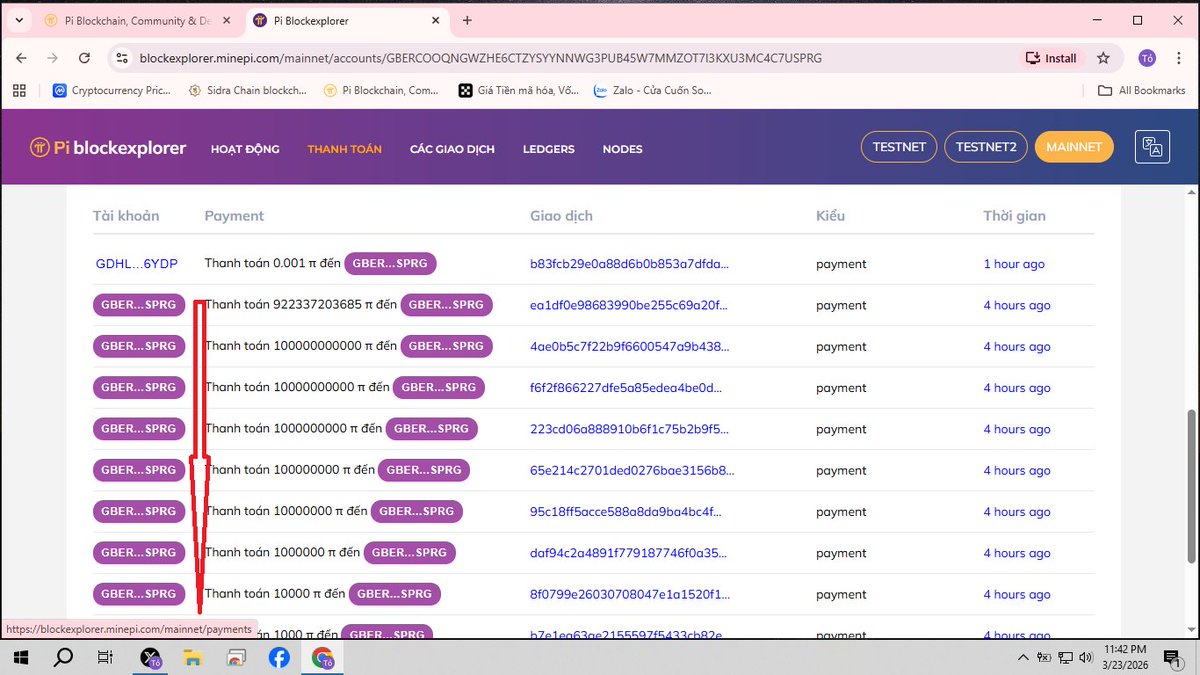This screenshot has height=675, width=1200.
Task: Focus the browser address bar URL
Action: pyautogui.click(x=481, y=58)
